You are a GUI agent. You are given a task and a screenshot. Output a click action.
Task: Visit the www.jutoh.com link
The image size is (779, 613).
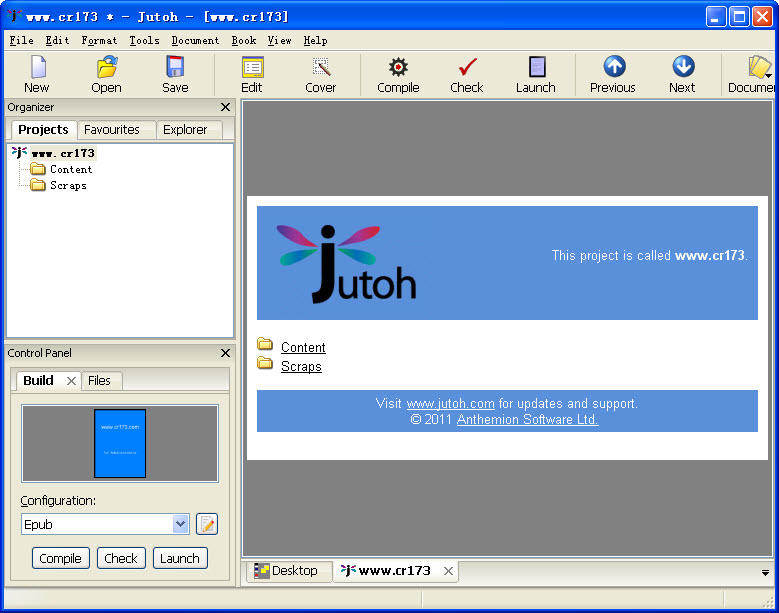click(x=451, y=403)
